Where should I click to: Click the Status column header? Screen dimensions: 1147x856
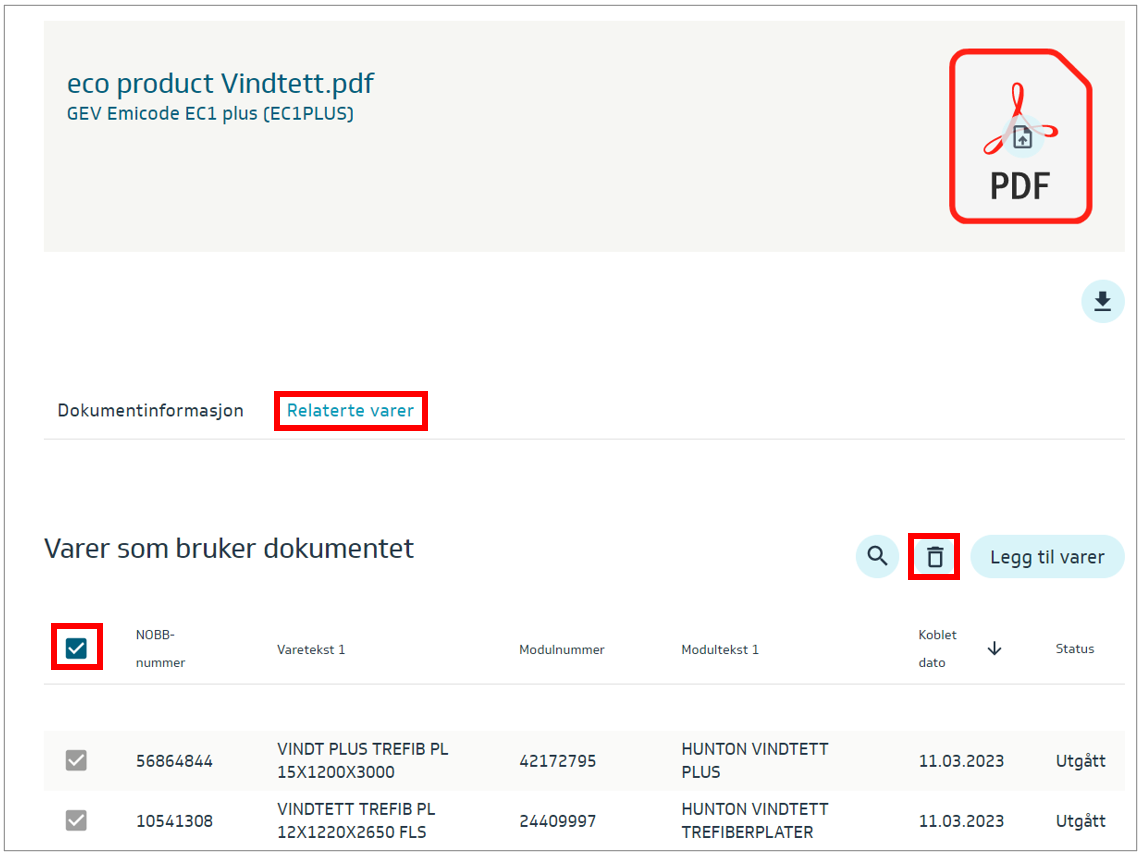point(1075,649)
